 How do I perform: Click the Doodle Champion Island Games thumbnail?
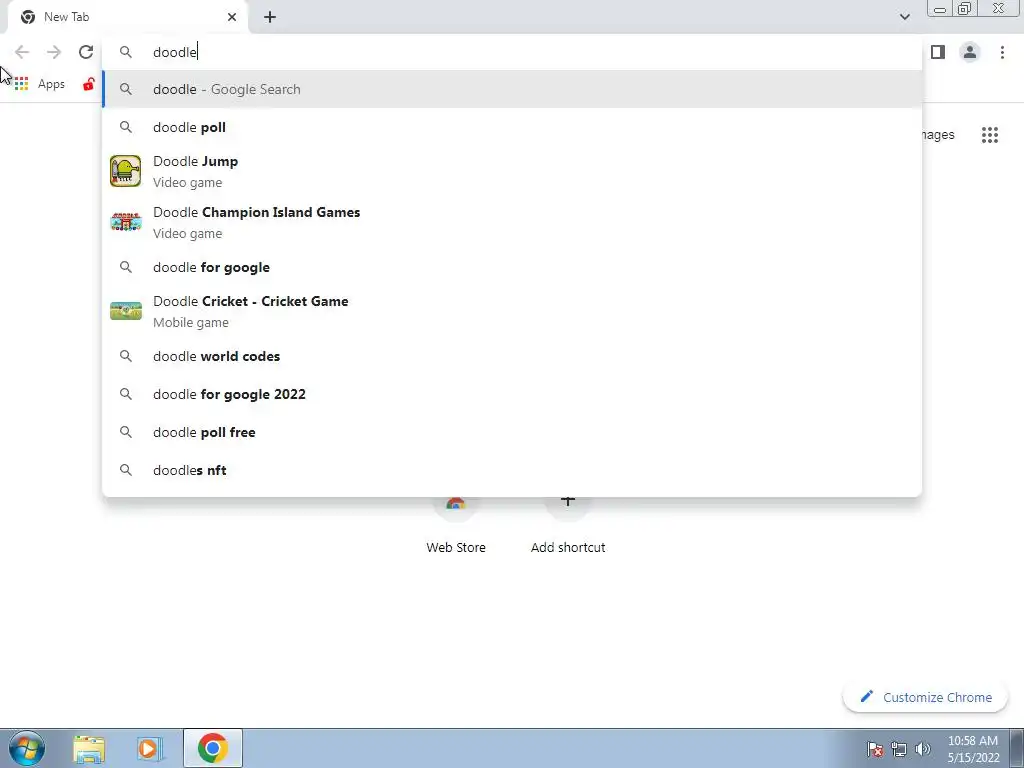125,222
